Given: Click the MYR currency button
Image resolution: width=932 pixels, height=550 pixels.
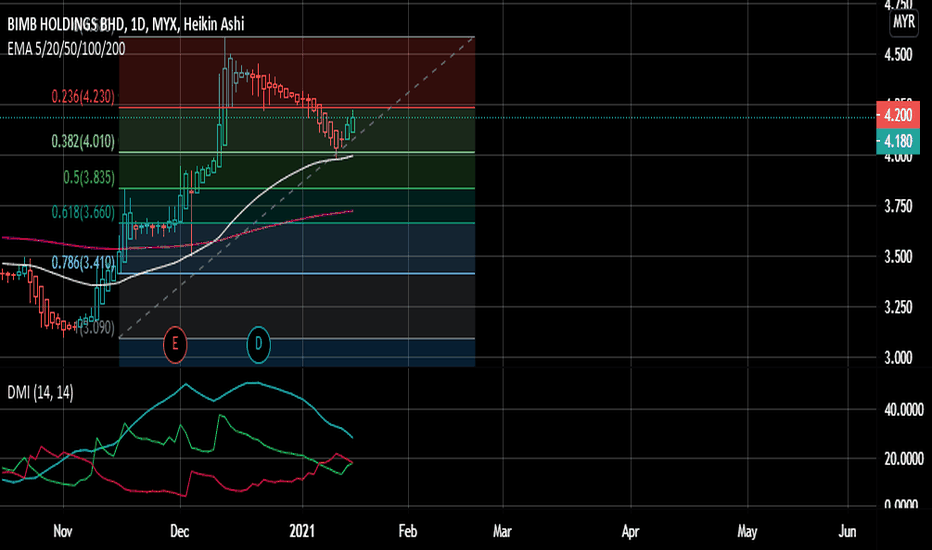Looking at the screenshot, I should 903,22.
